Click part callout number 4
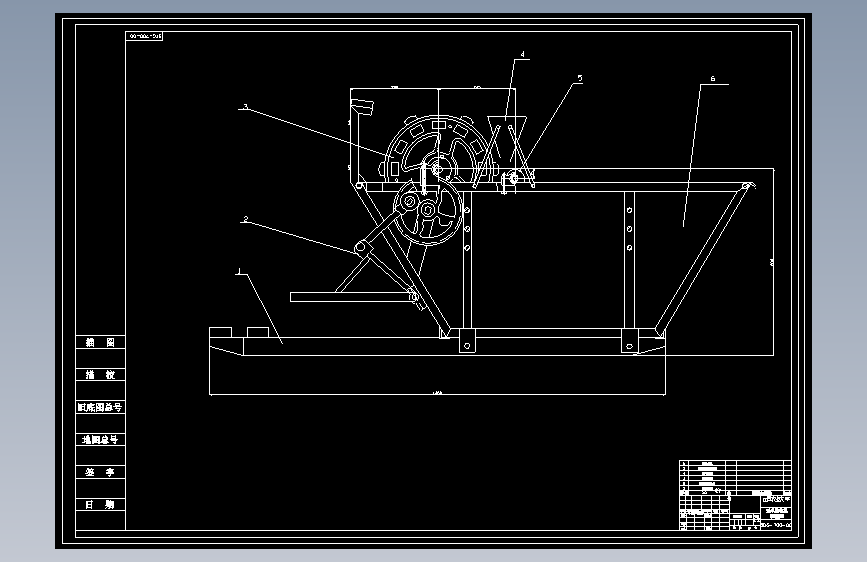 522,55
